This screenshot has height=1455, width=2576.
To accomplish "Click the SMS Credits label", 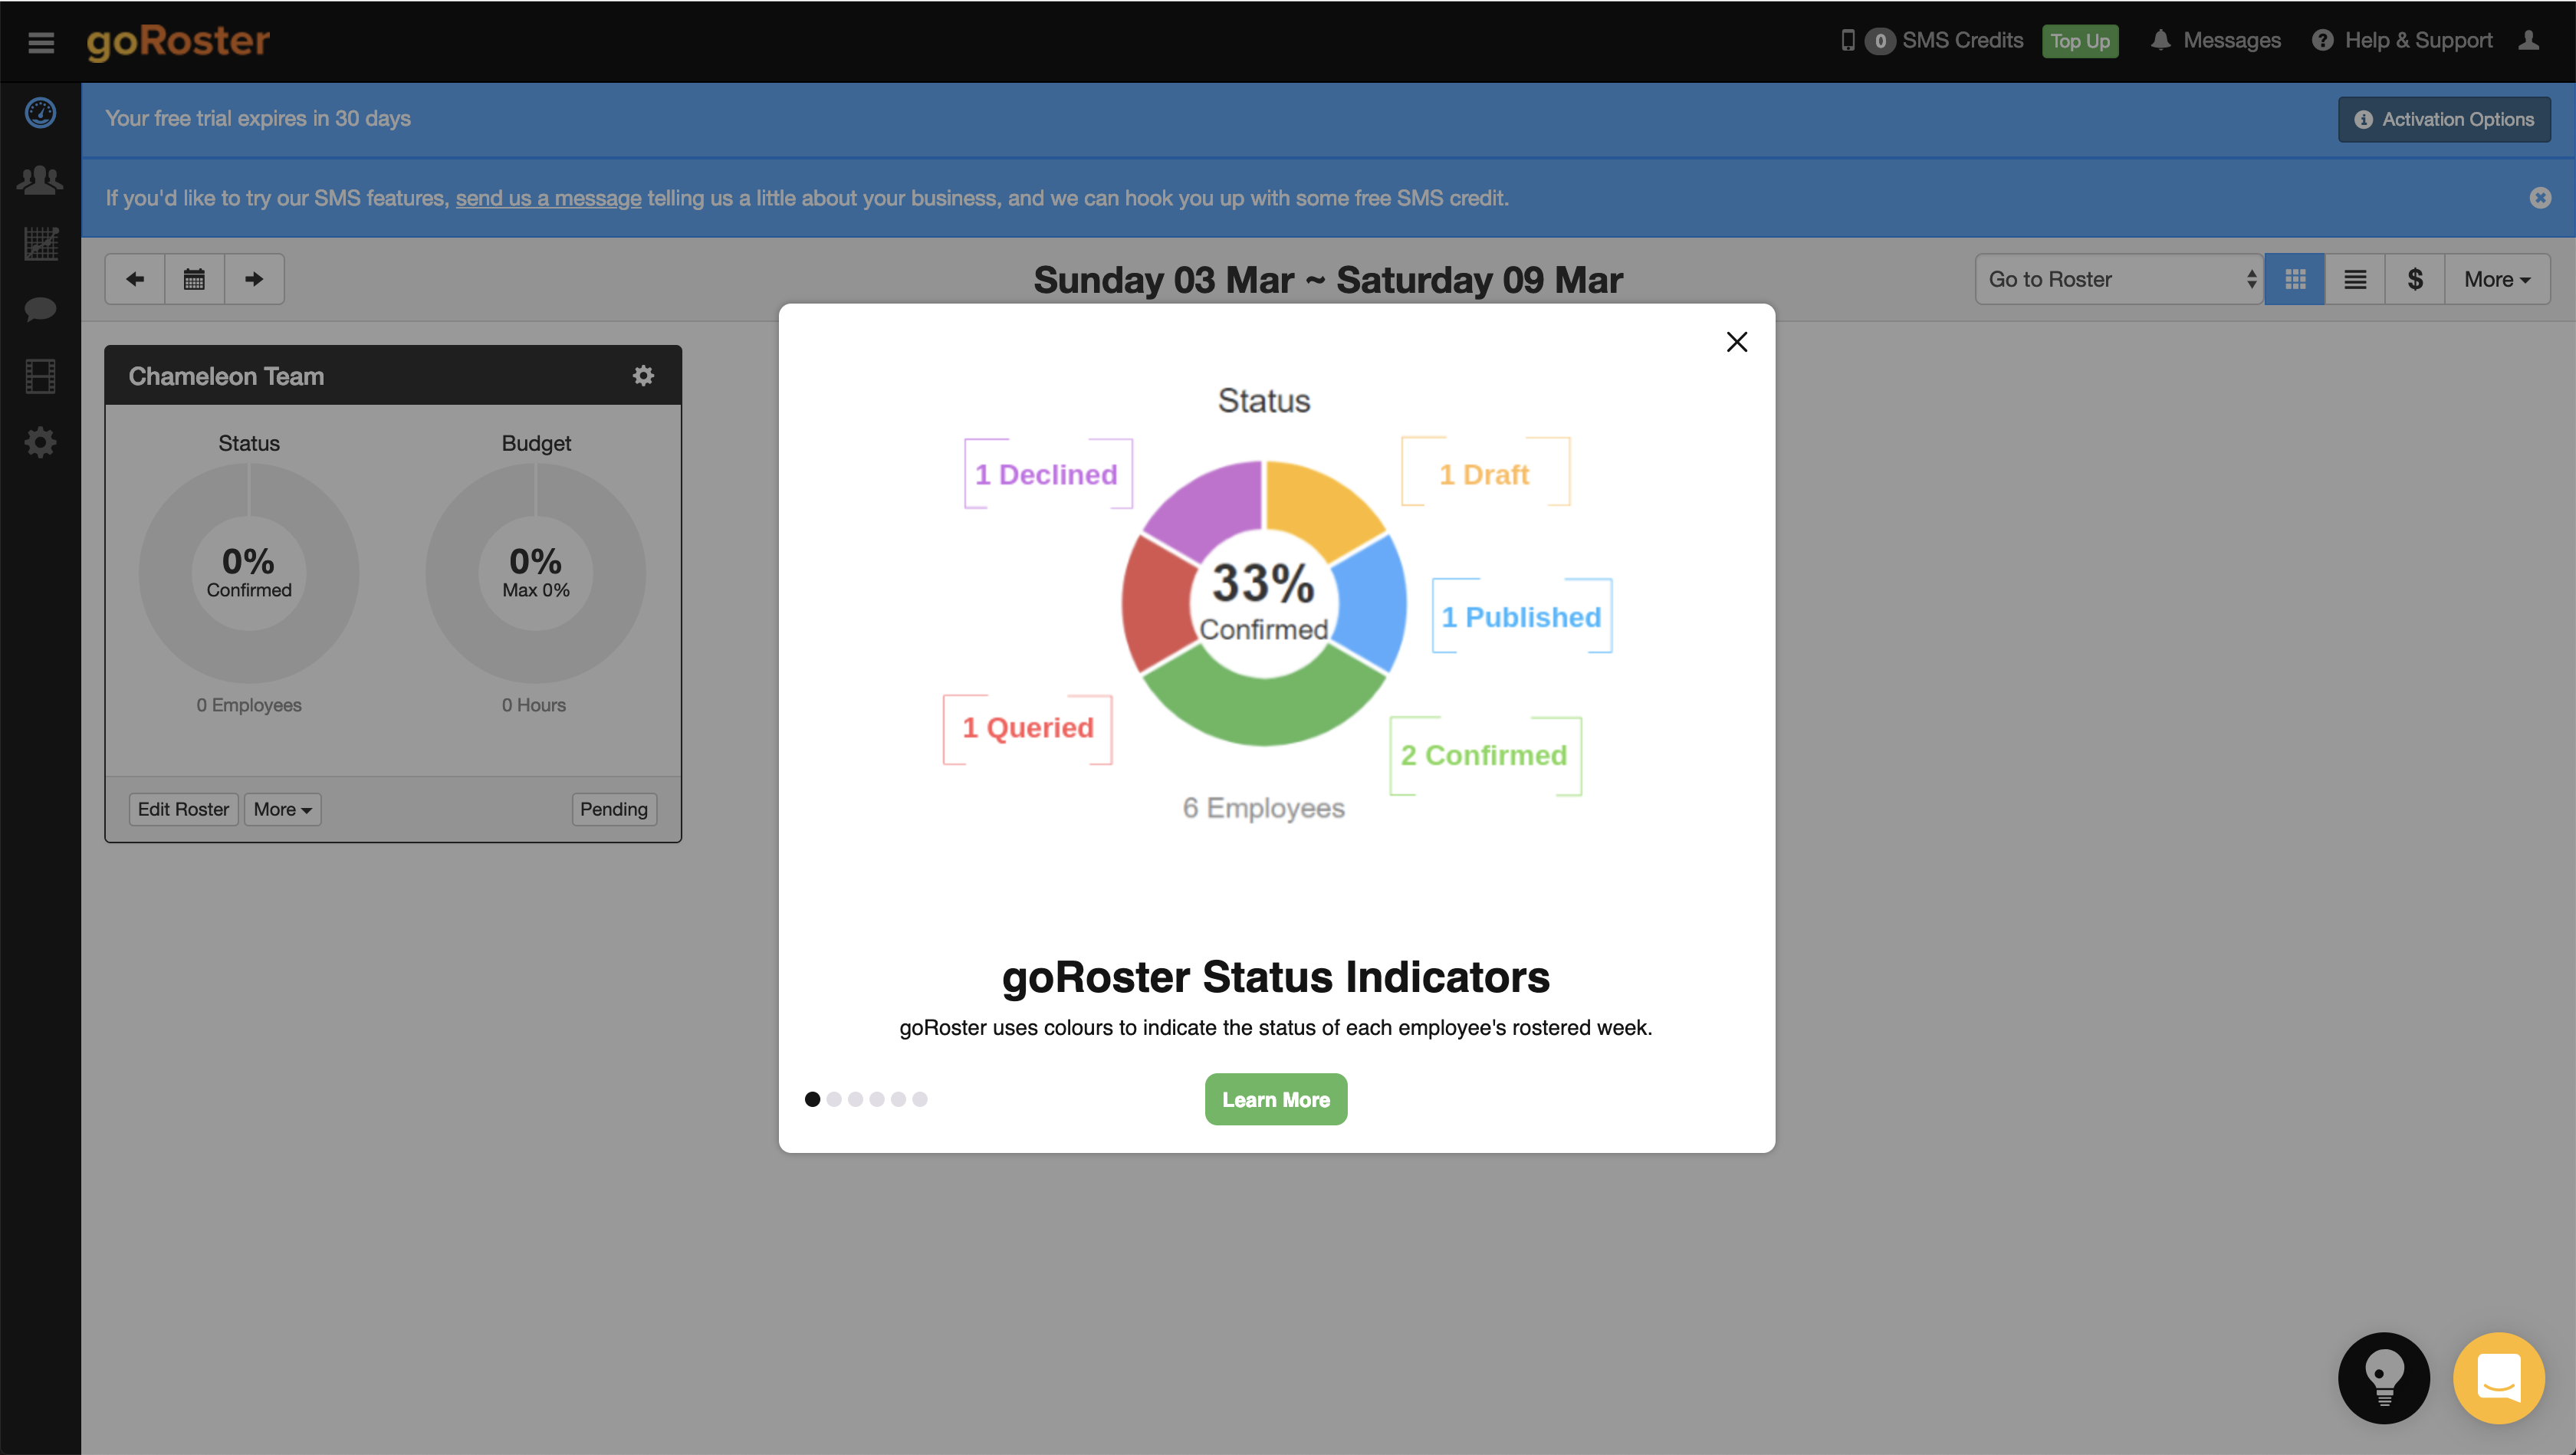I will [1962, 40].
